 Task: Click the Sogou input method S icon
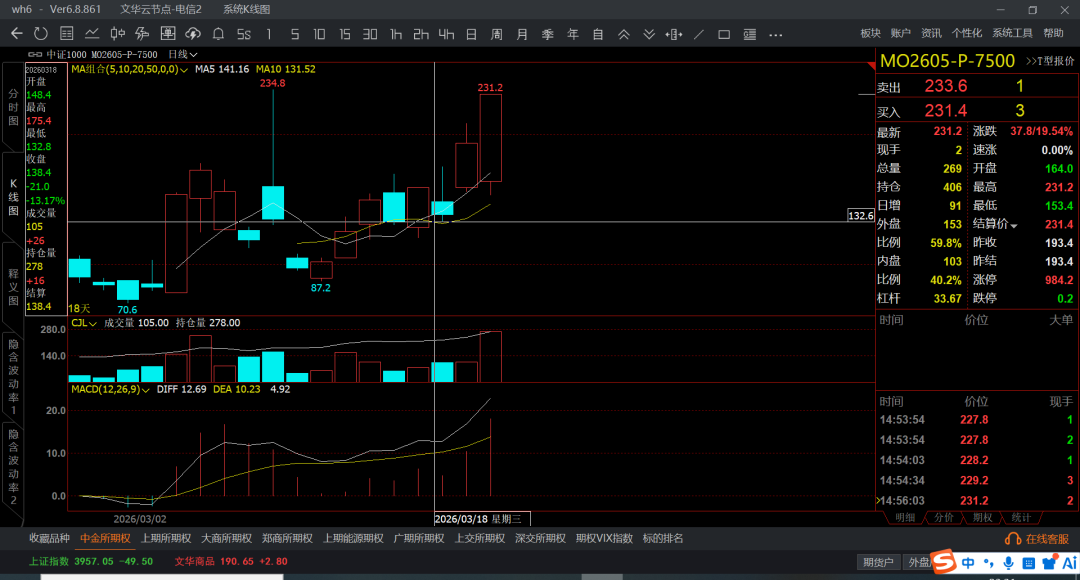tap(944, 561)
